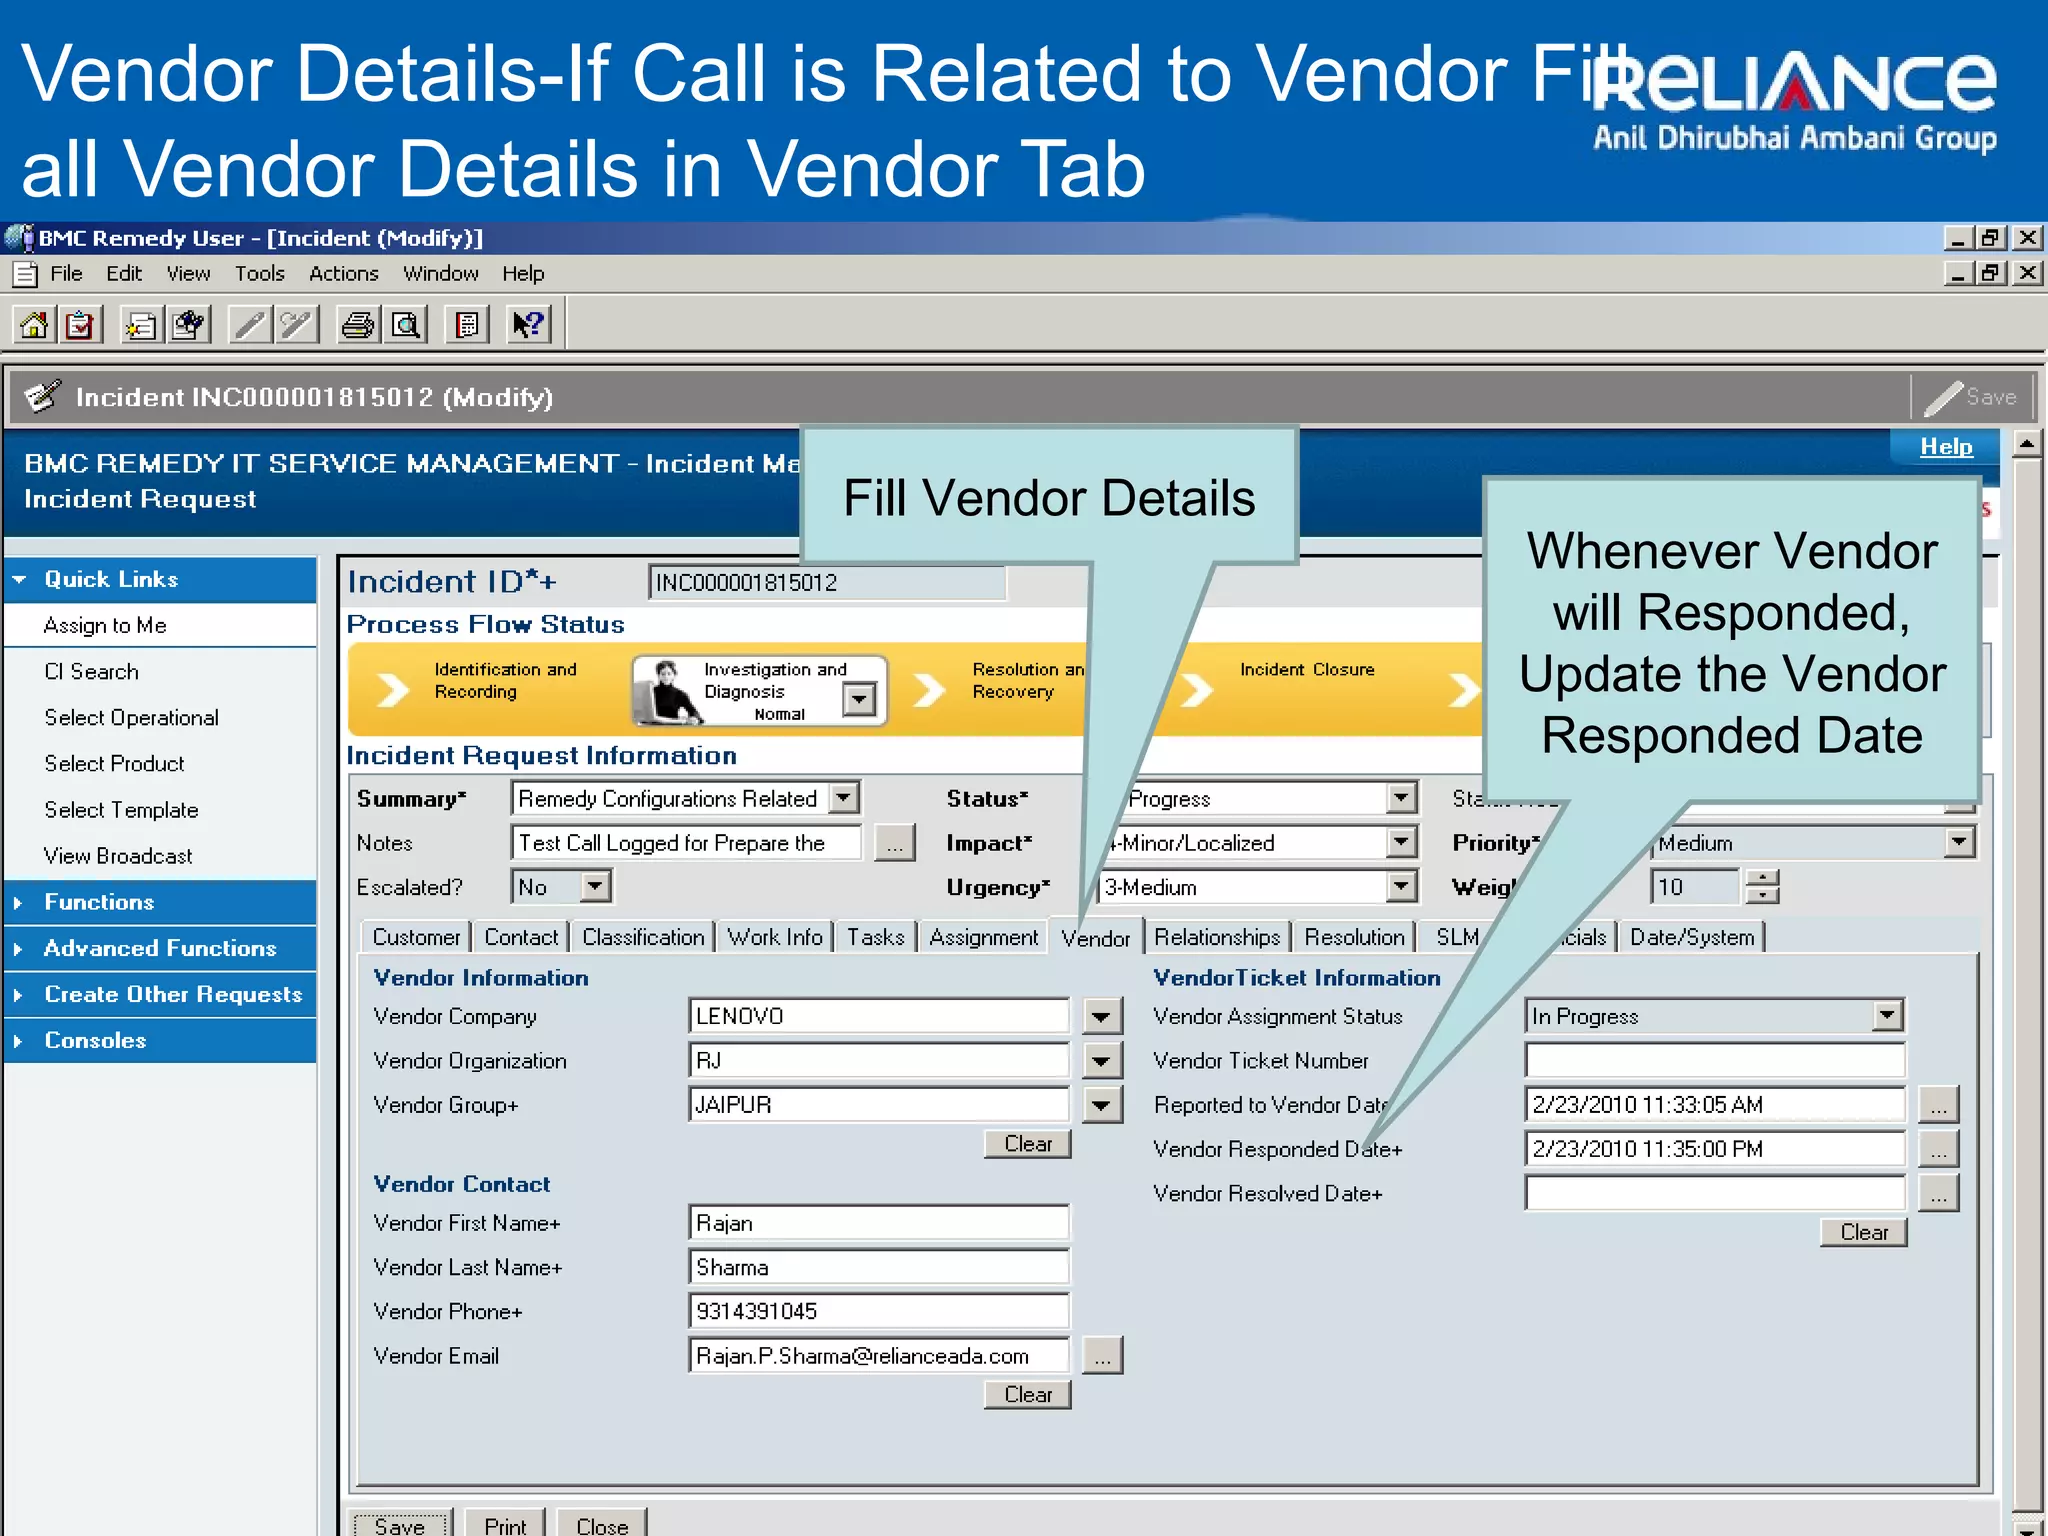Screen dimensions: 2048x1536
Task: Switch to the Date/System tab
Action: (1692, 937)
